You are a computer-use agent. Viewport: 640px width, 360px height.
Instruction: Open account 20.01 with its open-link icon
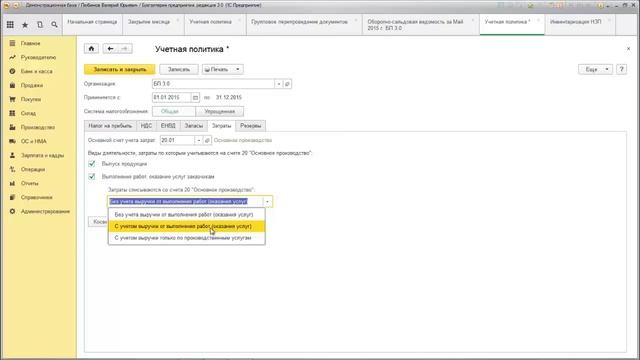coord(207,140)
